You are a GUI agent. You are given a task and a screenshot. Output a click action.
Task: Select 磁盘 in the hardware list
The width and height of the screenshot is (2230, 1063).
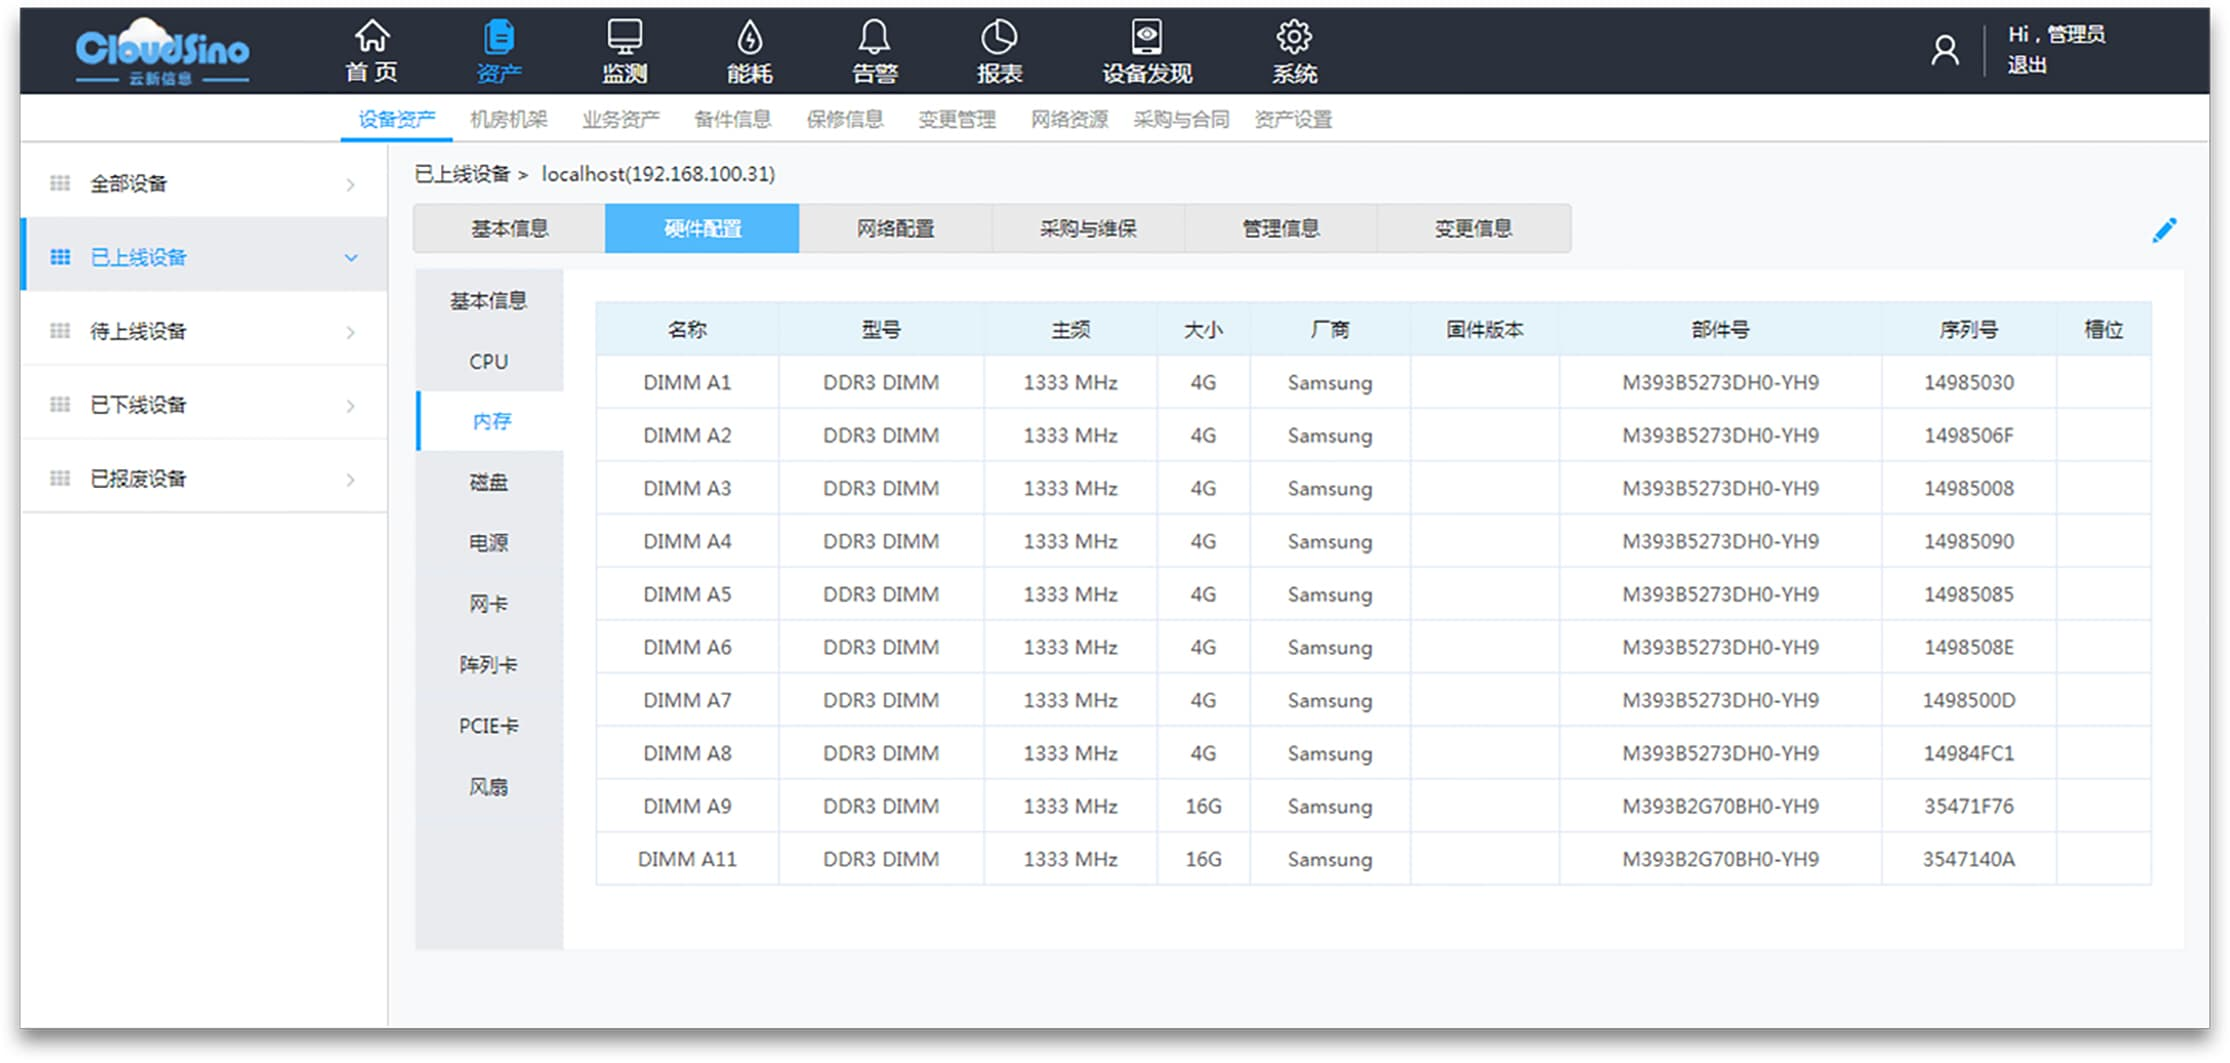pyautogui.click(x=489, y=483)
